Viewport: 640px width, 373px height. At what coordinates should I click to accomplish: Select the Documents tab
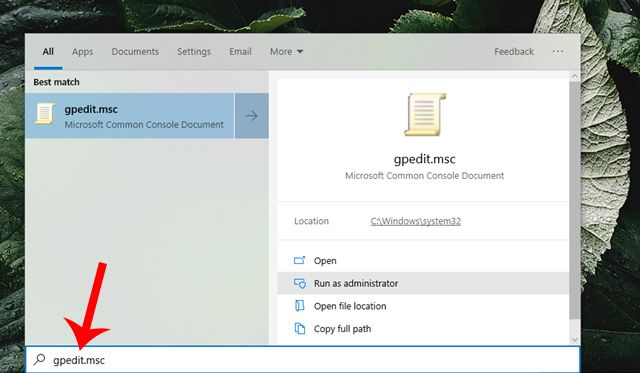[x=135, y=51]
